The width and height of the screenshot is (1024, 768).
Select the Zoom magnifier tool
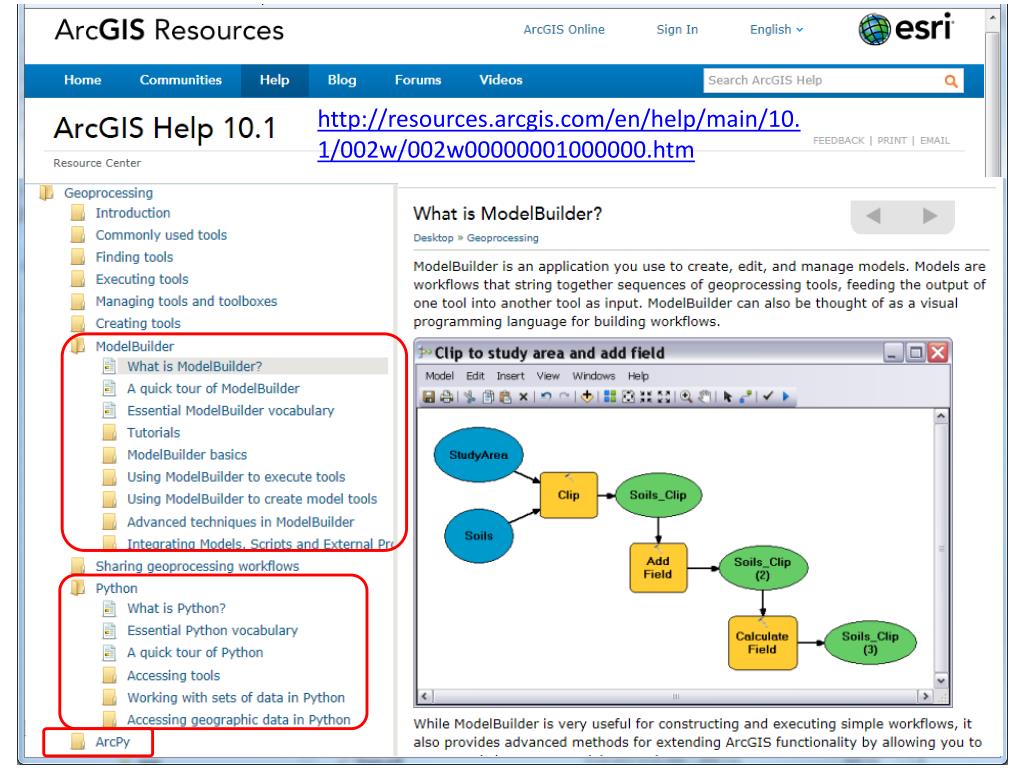686,396
